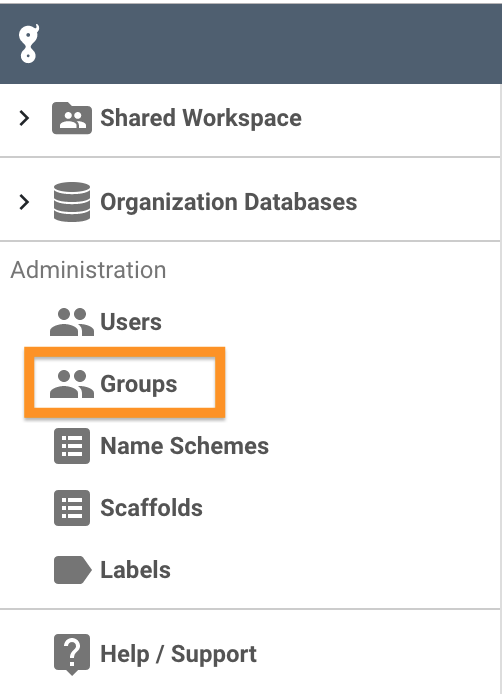This screenshot has height=694, width=502.
Task: Open Help / Support
Action: [178, 654]
